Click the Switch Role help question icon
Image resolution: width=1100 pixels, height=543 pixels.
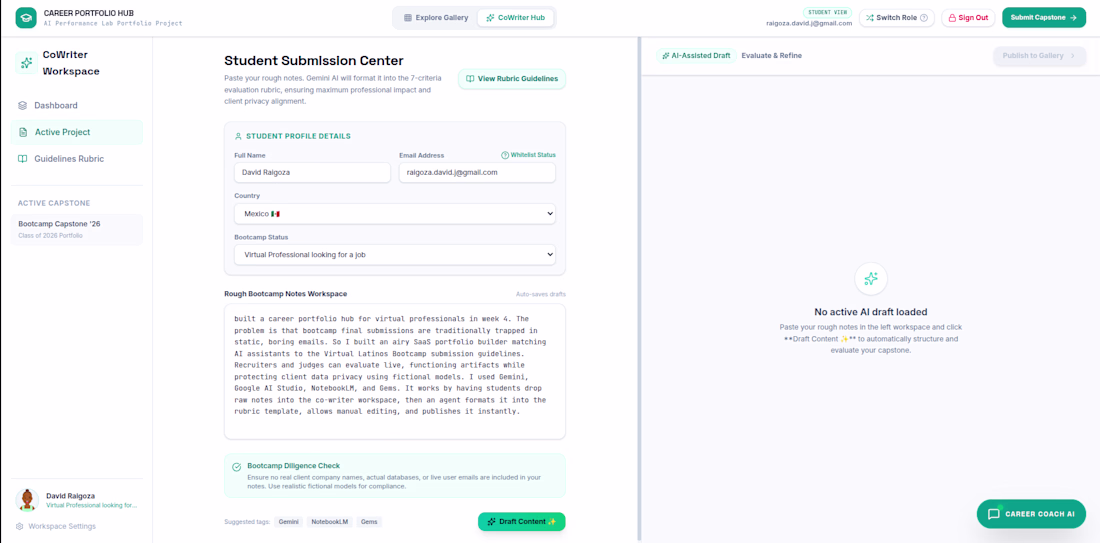coord(924,18)
